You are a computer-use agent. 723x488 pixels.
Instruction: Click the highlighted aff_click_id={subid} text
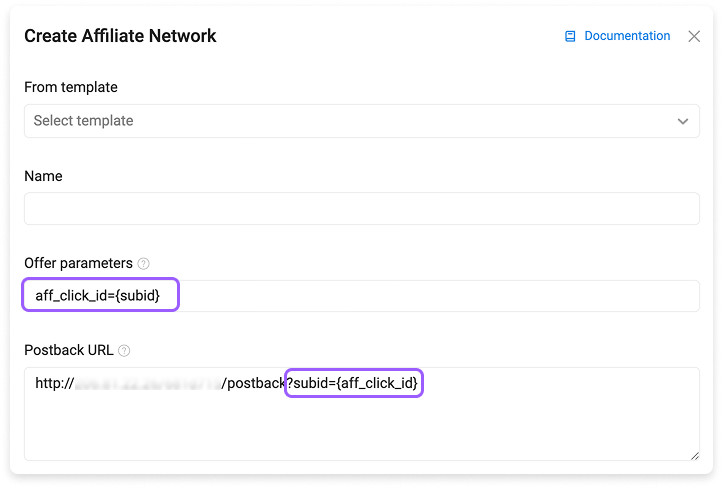click(x=98, y=295)
